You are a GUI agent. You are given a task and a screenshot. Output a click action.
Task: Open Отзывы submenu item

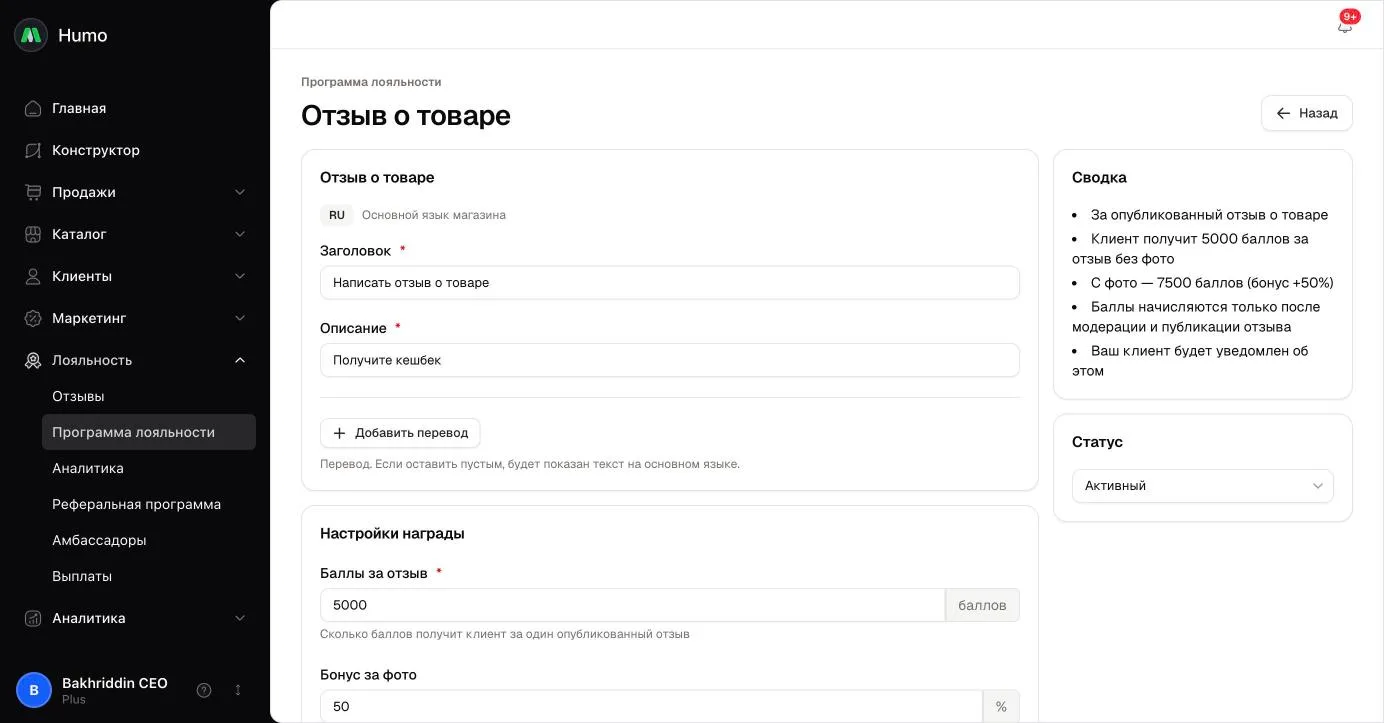(149, 396)
